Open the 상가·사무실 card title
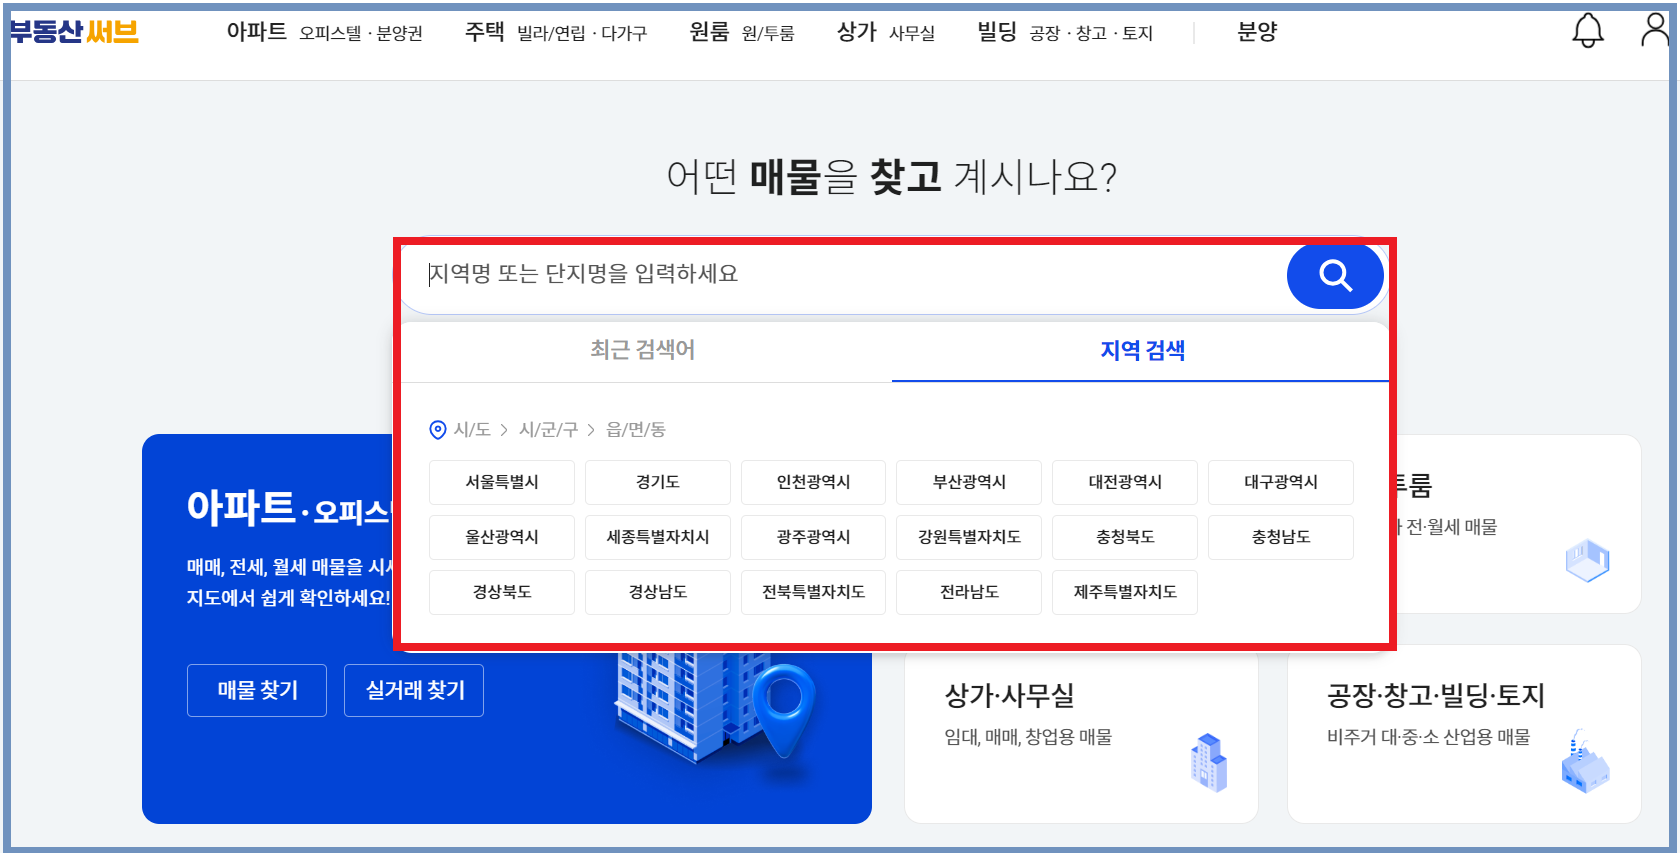 pyautogui.click(x=1009, y=696)
